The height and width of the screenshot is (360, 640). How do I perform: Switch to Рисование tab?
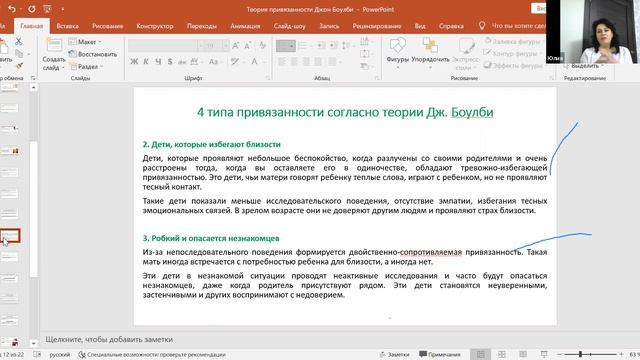(x=107, y=26)
